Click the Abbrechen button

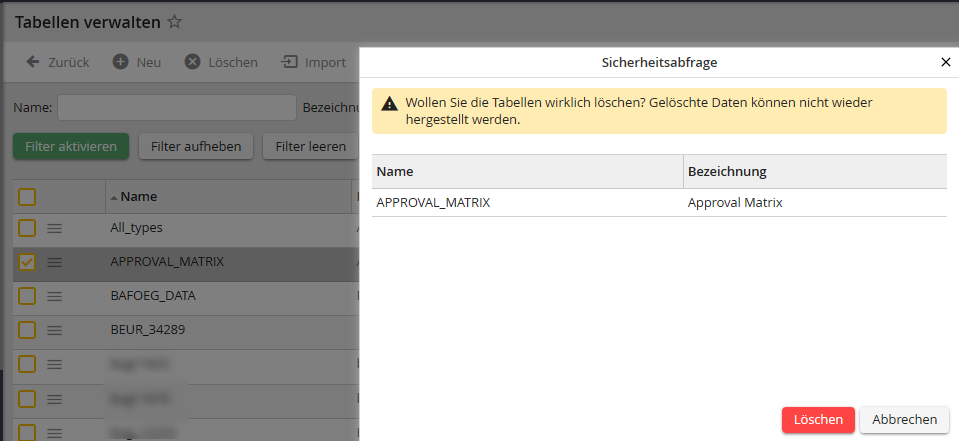coord(904,420)
